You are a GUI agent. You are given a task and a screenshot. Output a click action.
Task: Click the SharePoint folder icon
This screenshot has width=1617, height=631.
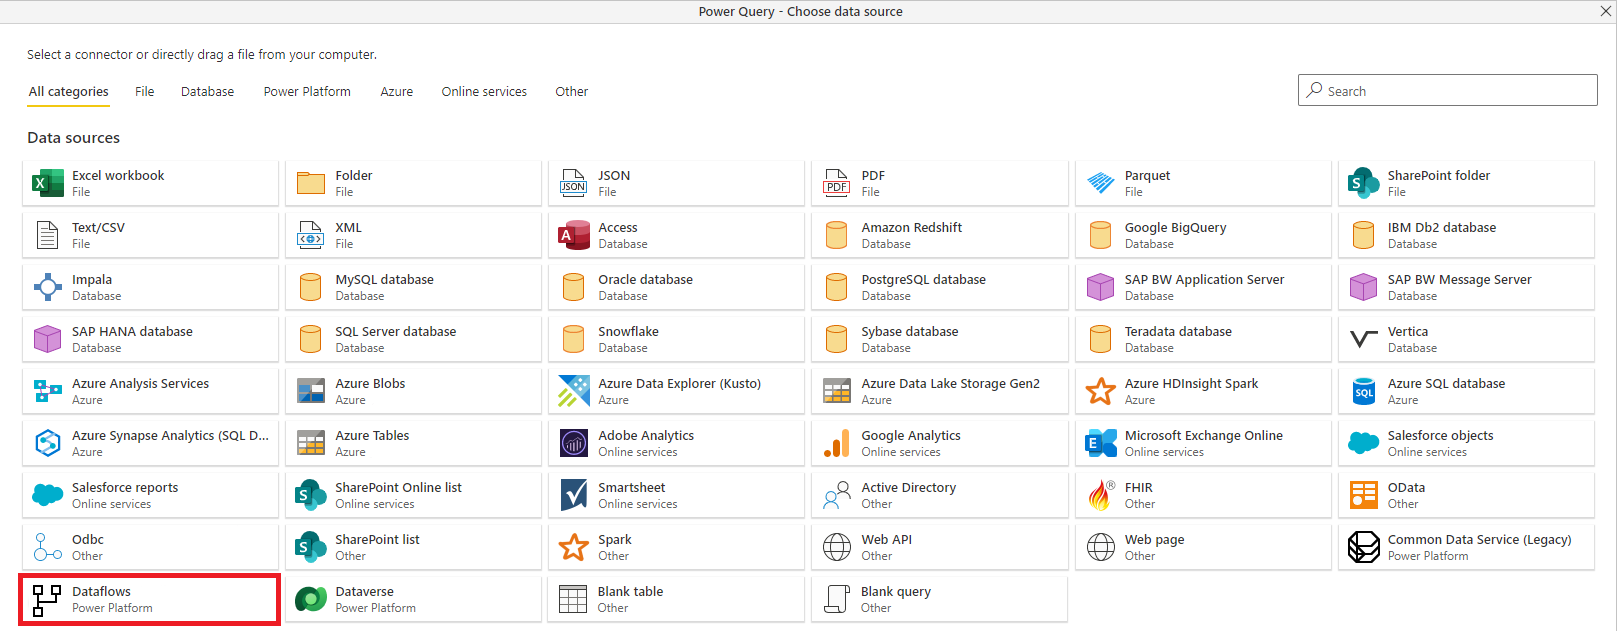[1363, 183]
